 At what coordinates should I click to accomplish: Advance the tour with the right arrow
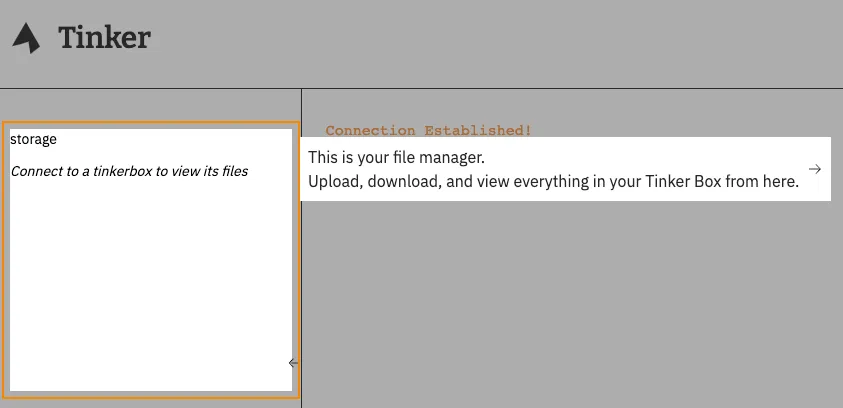[815, 169]
